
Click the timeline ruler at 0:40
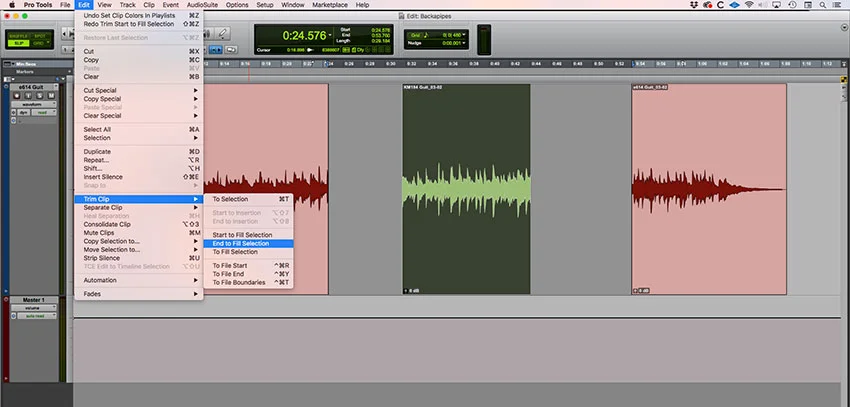point(495,64)
